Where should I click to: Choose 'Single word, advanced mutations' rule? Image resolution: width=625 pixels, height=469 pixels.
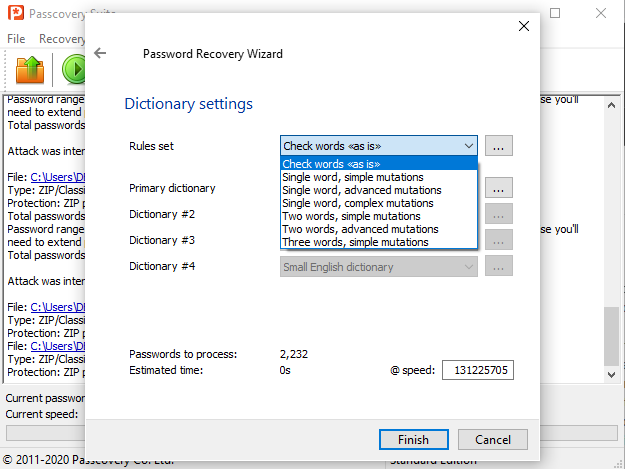click(379, 190)
